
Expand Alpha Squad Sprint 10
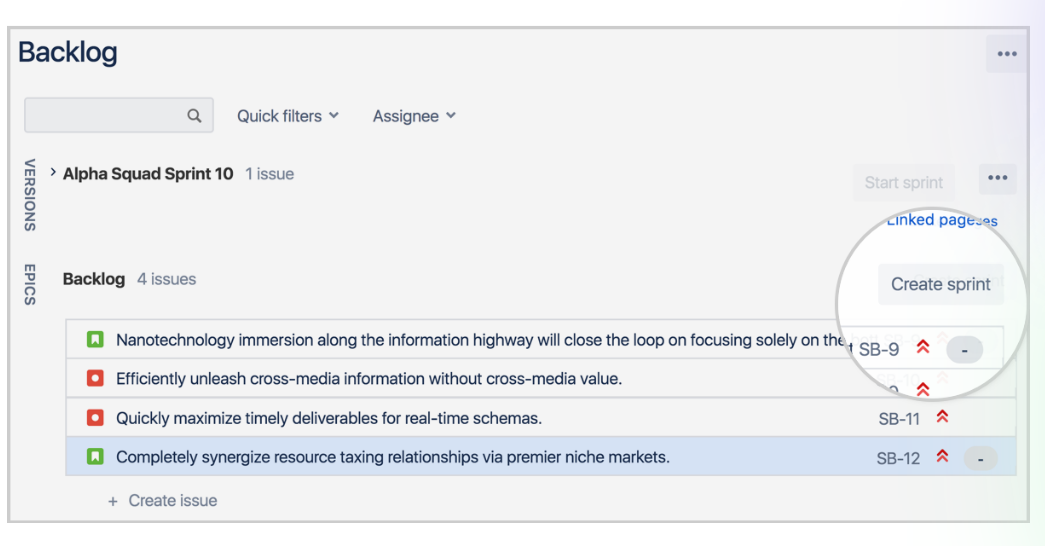[52, 174]
